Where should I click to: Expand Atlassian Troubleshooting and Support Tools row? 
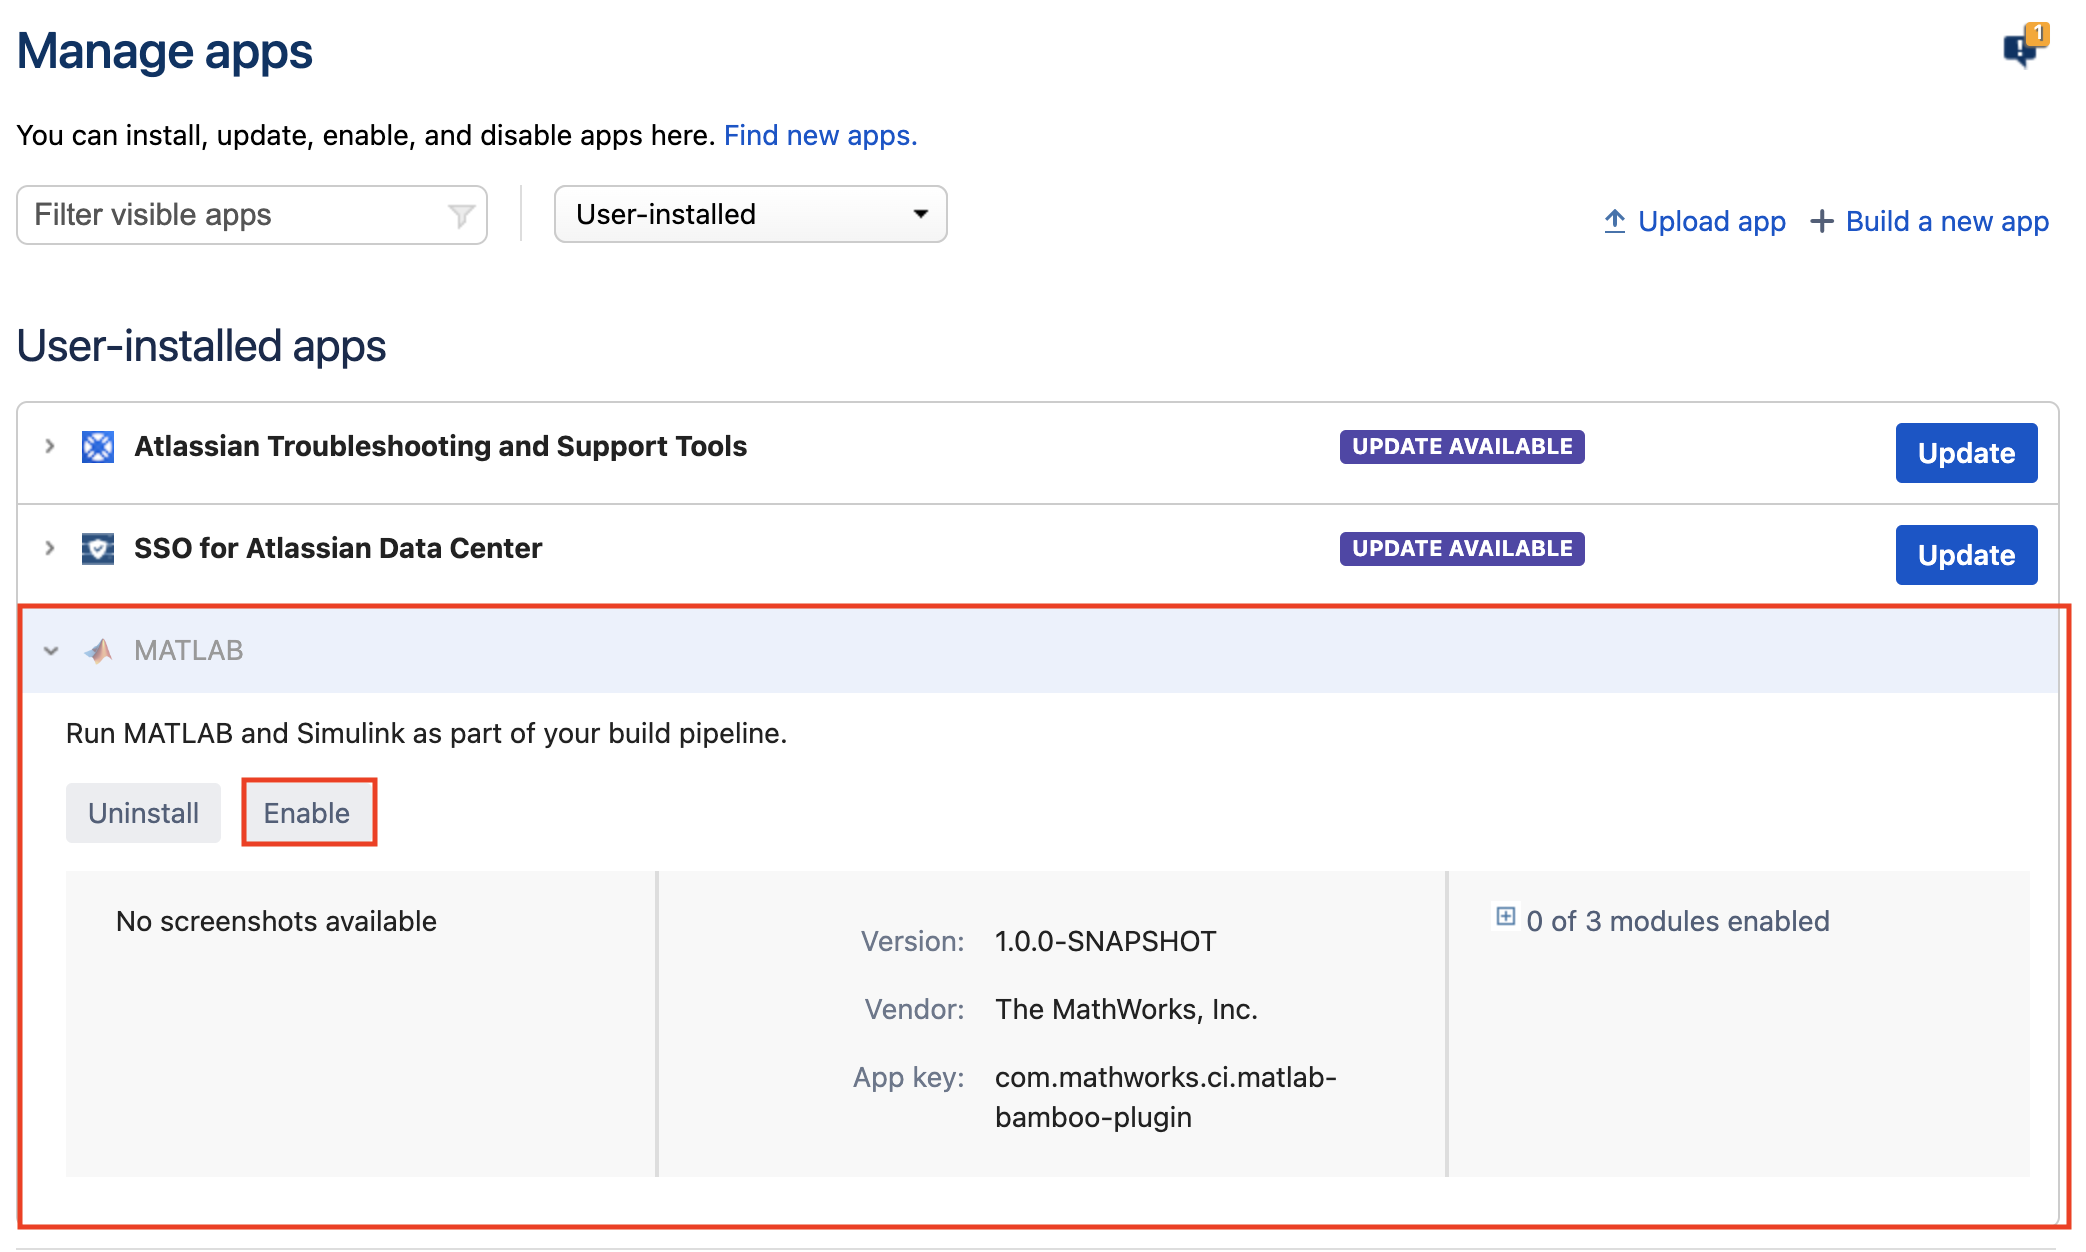pyautogui.click(x=50, y=447)
